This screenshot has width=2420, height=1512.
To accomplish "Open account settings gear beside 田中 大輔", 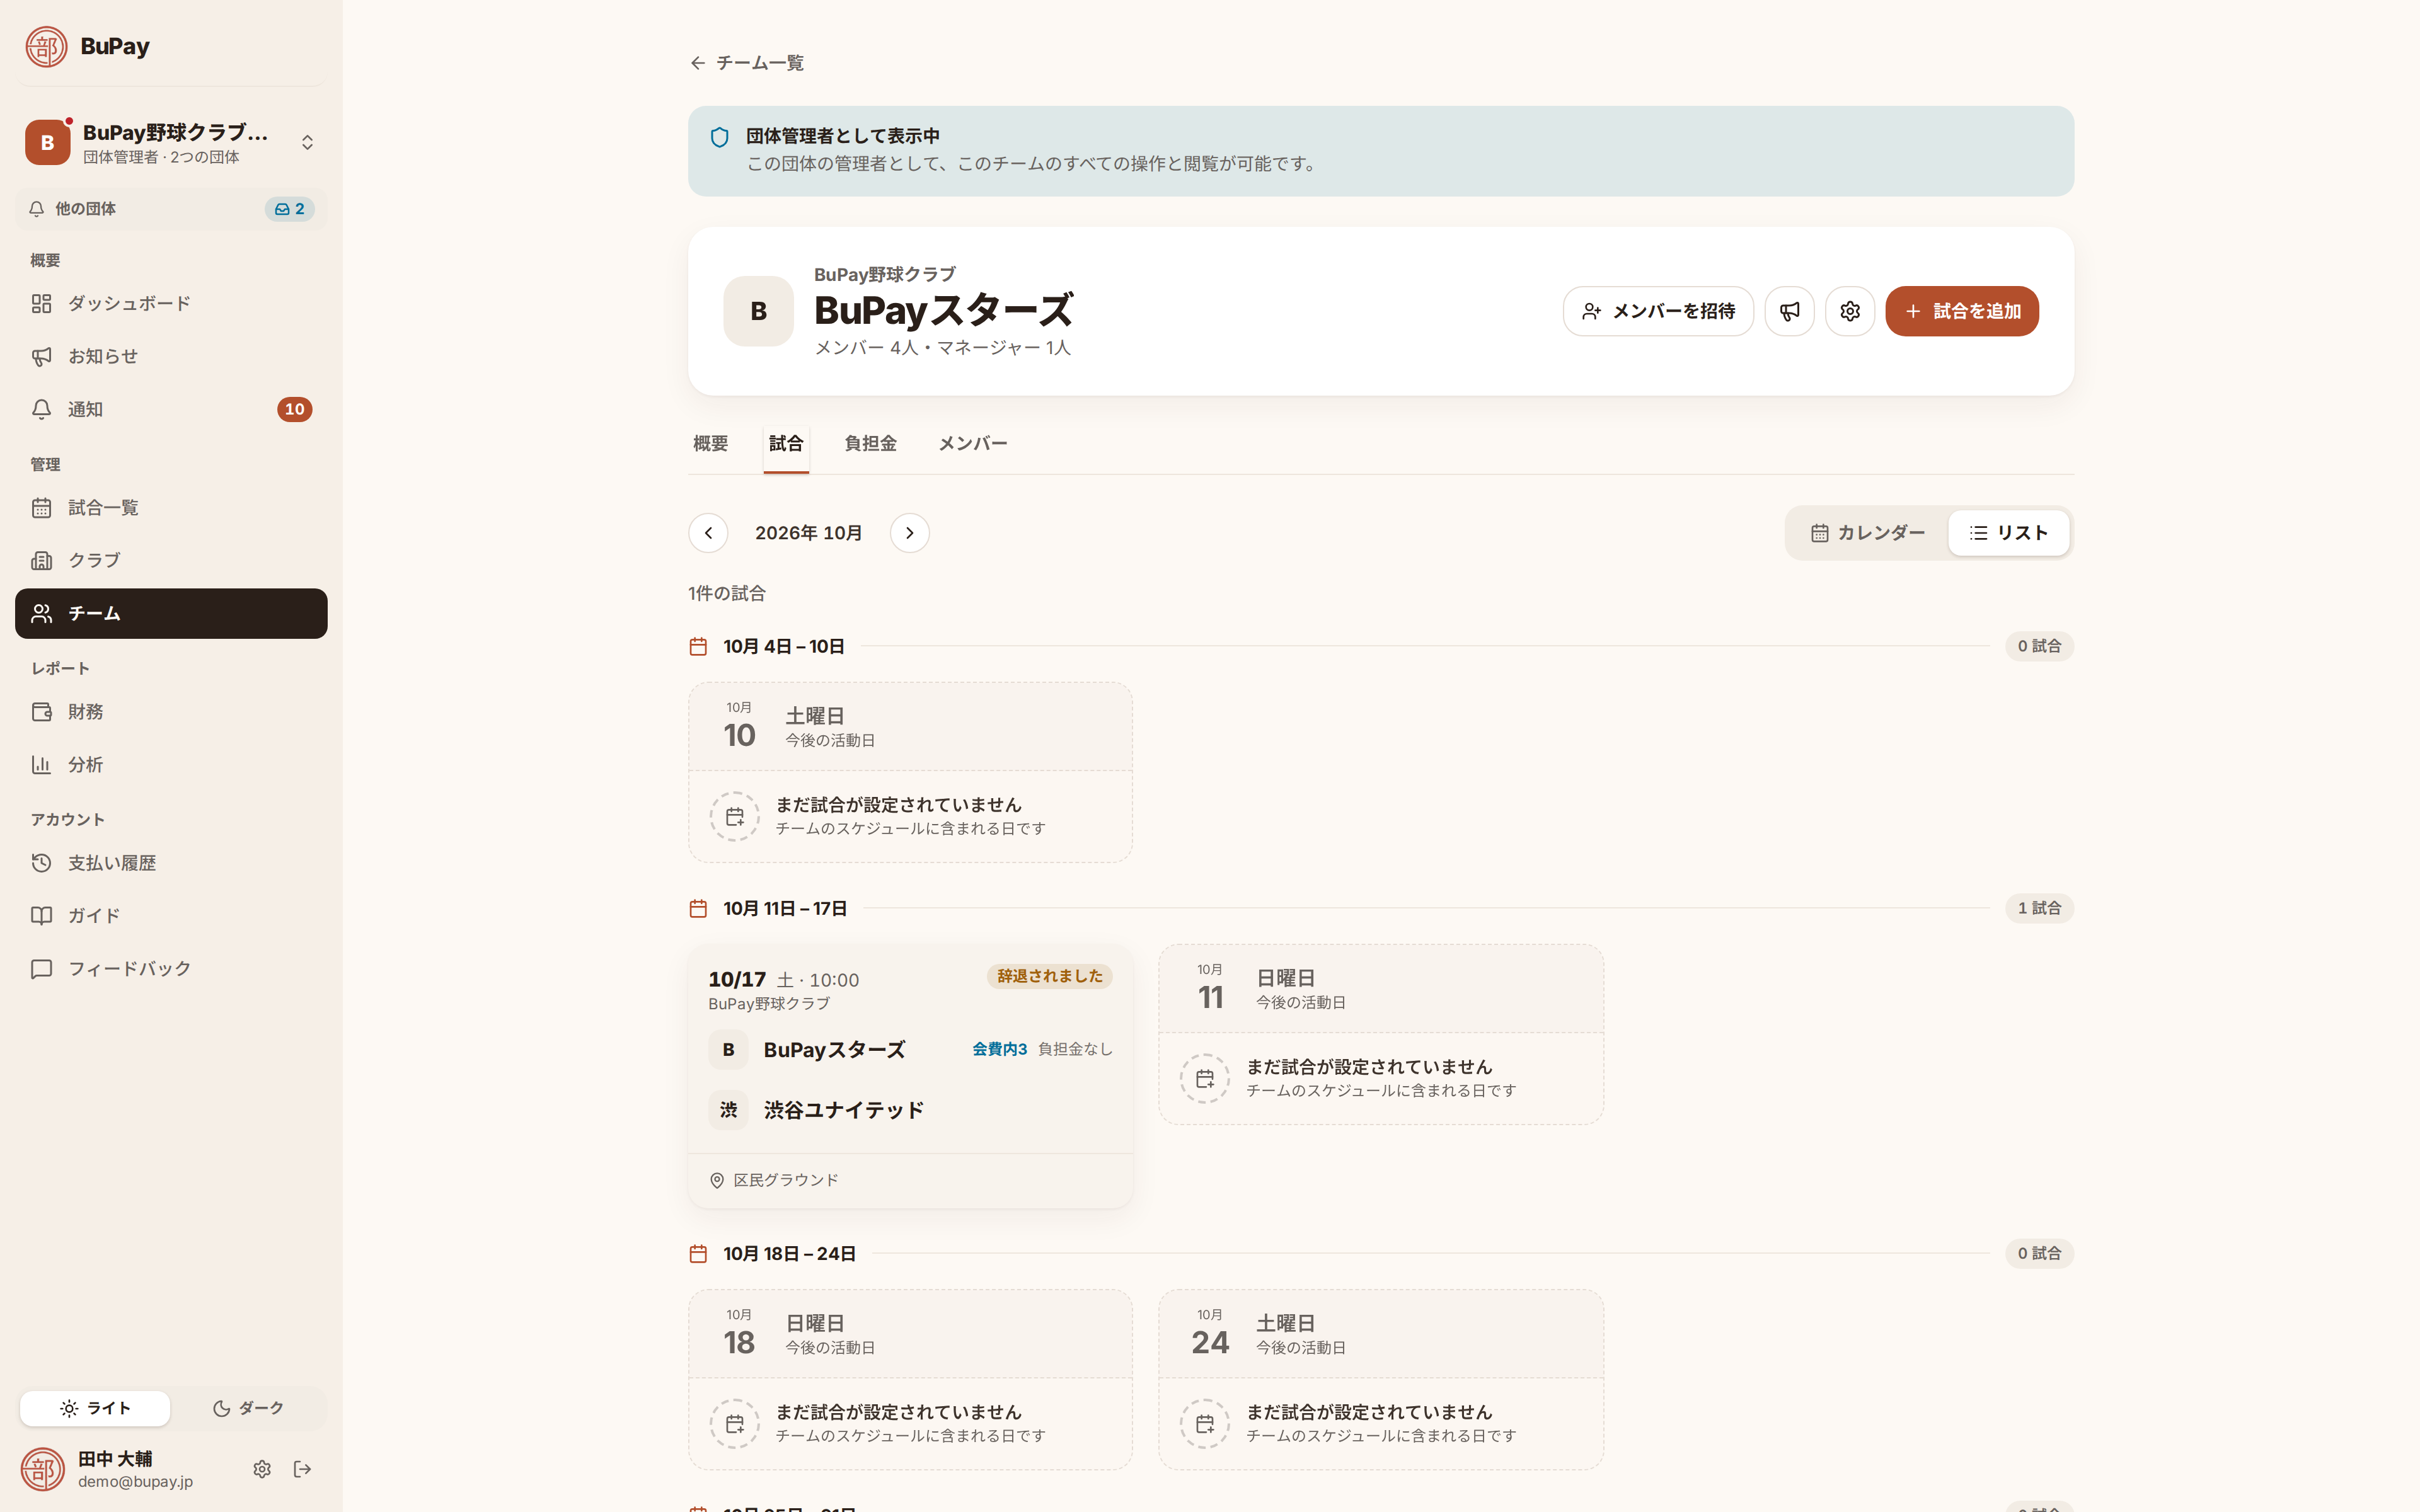I will [x=262, y=1469].
